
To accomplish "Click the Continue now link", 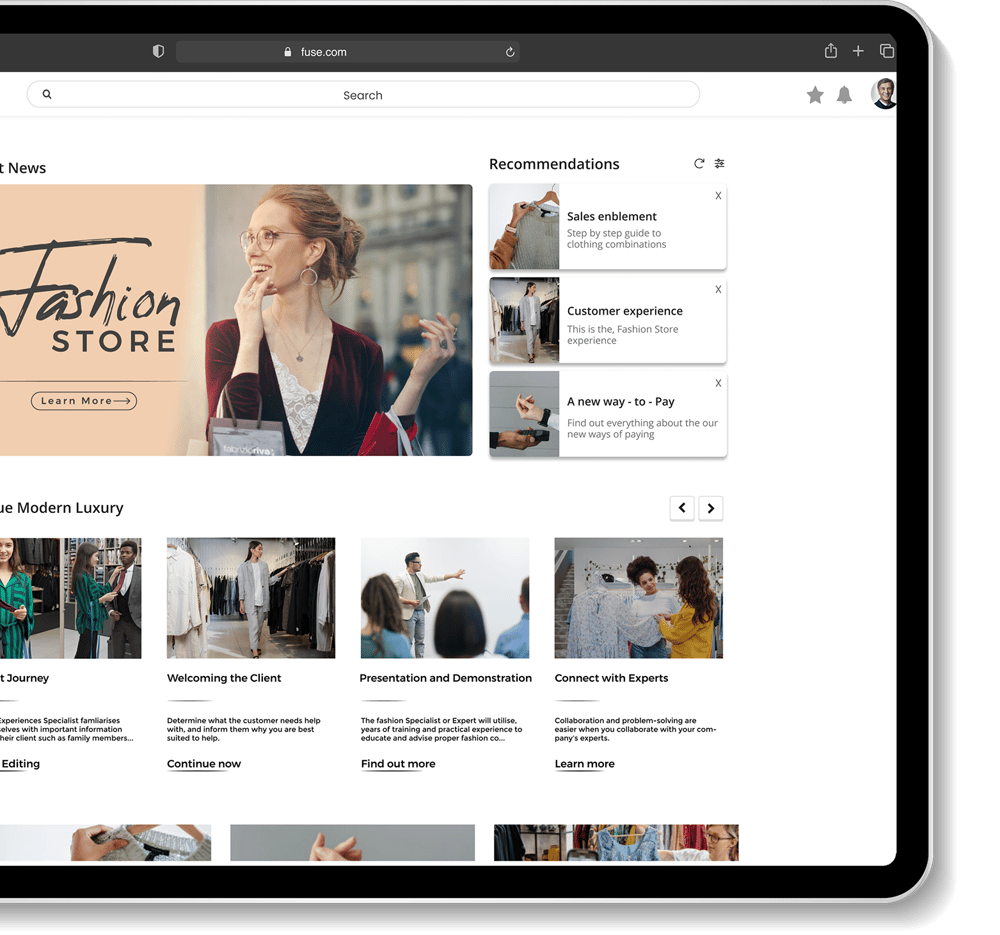I will pyautogui.click(x=204, y=763).
